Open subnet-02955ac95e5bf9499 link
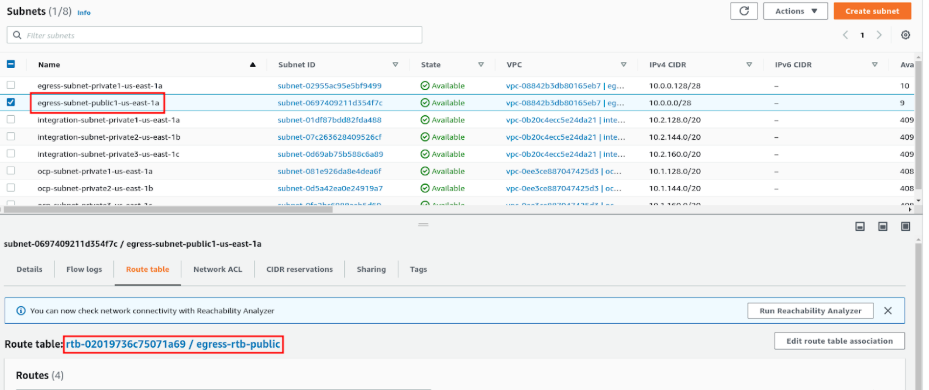929x390 pixels. (329, 85)
